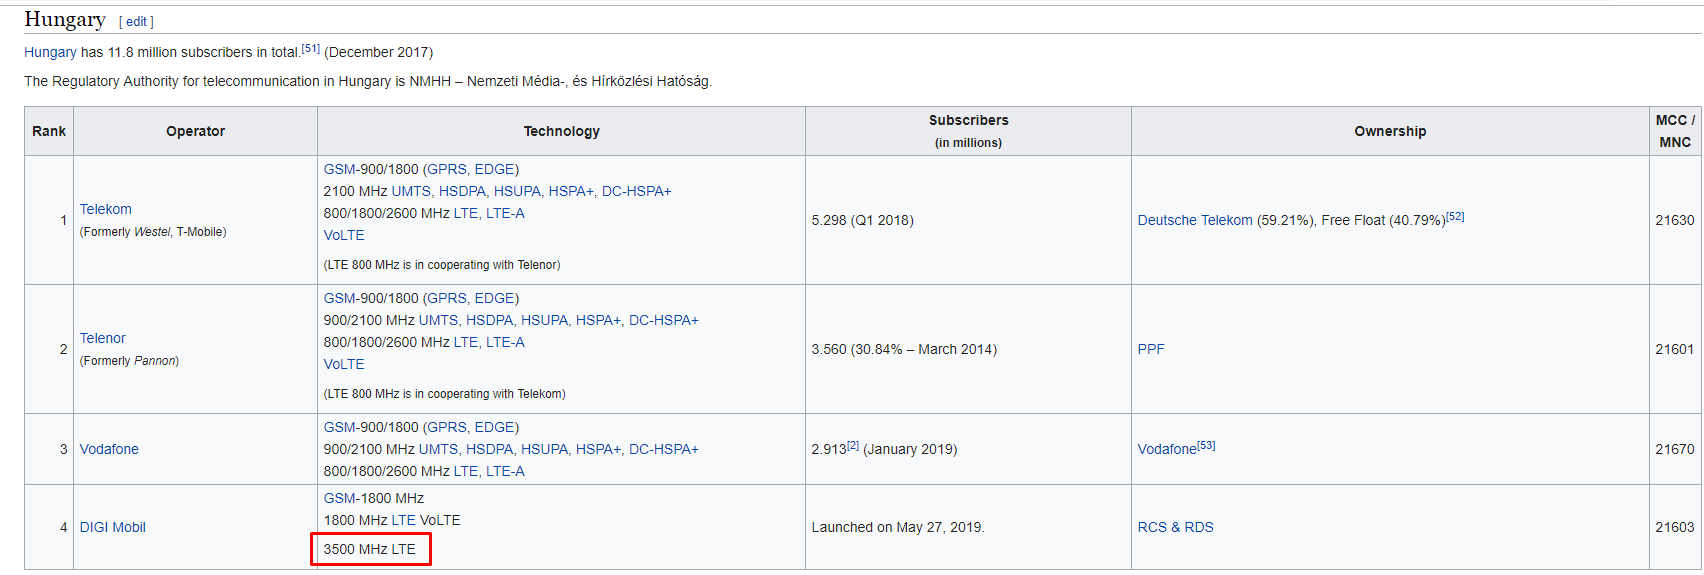
Task: Click HSUPA link in Telekom row
Action: pyautogui.click(x=518, y=191)
